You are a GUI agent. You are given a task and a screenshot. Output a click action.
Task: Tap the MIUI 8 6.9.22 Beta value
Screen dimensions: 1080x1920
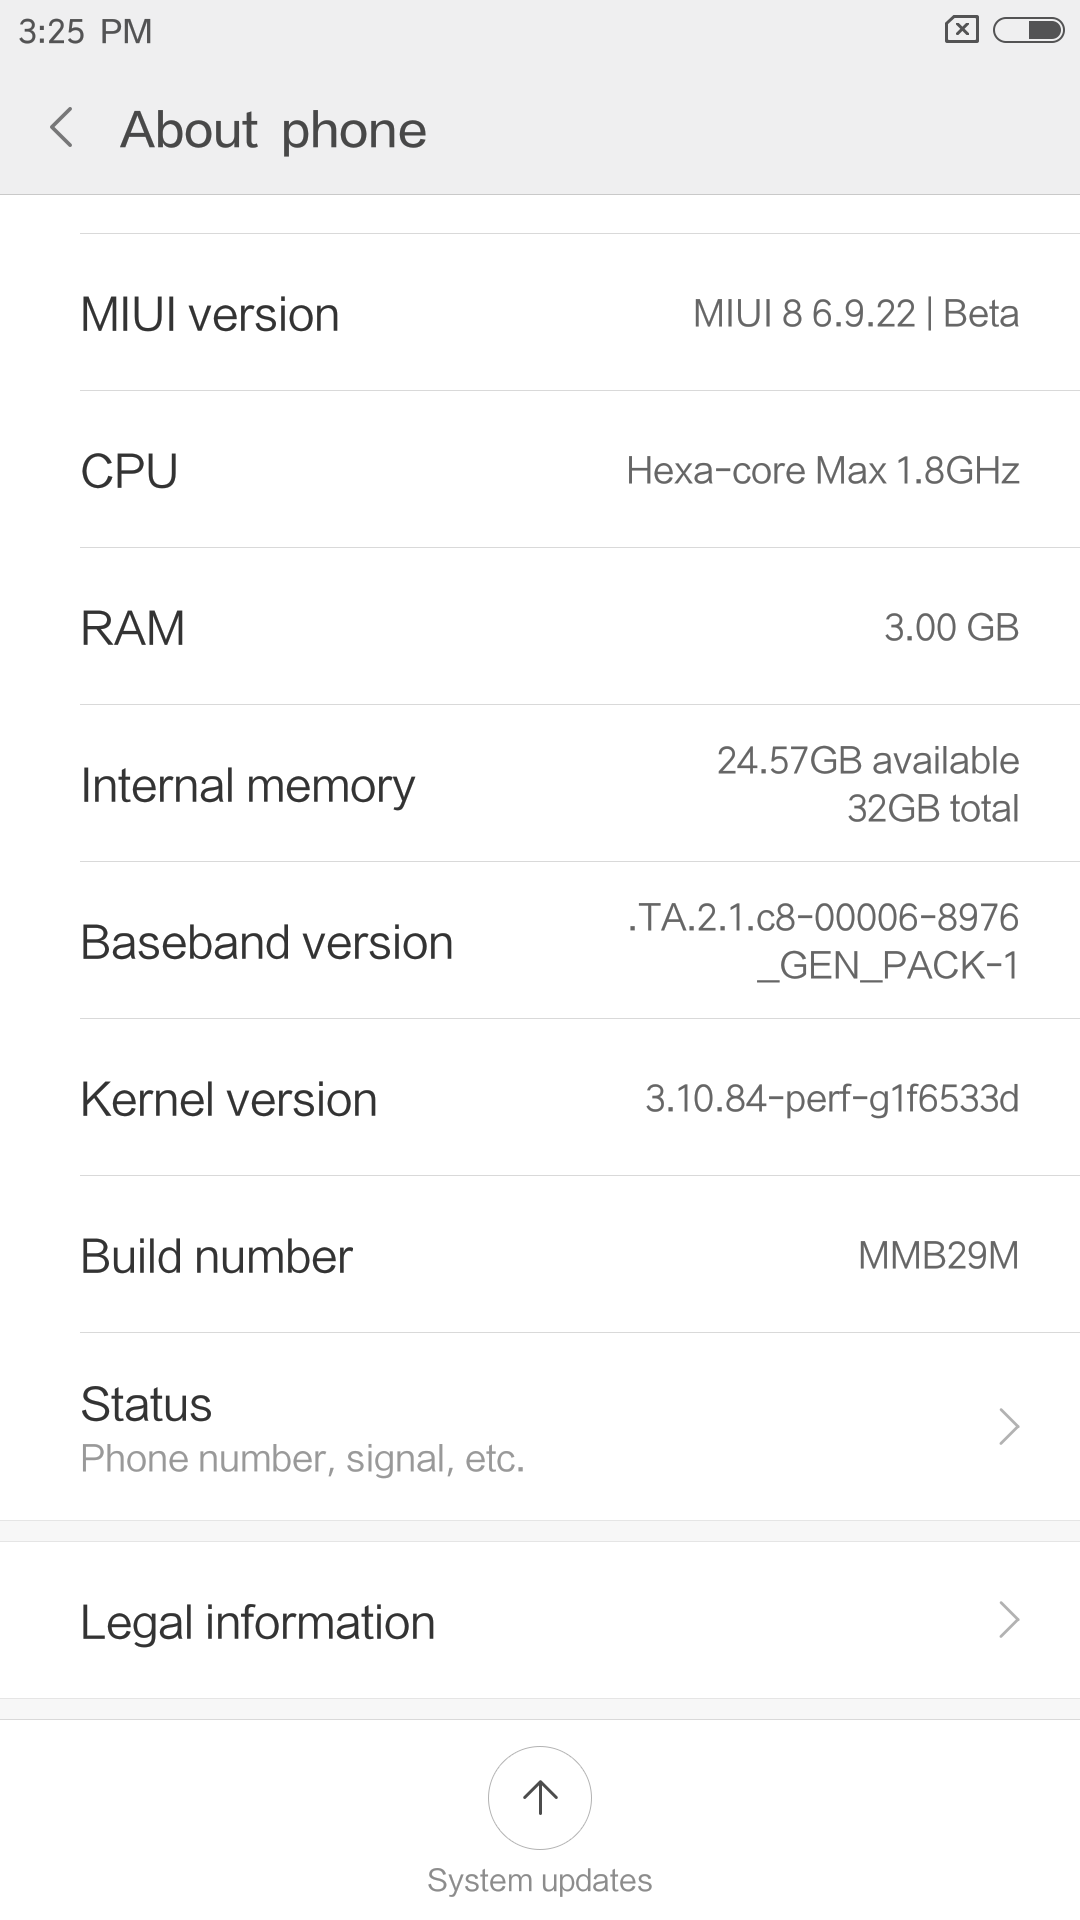(856, 314)
